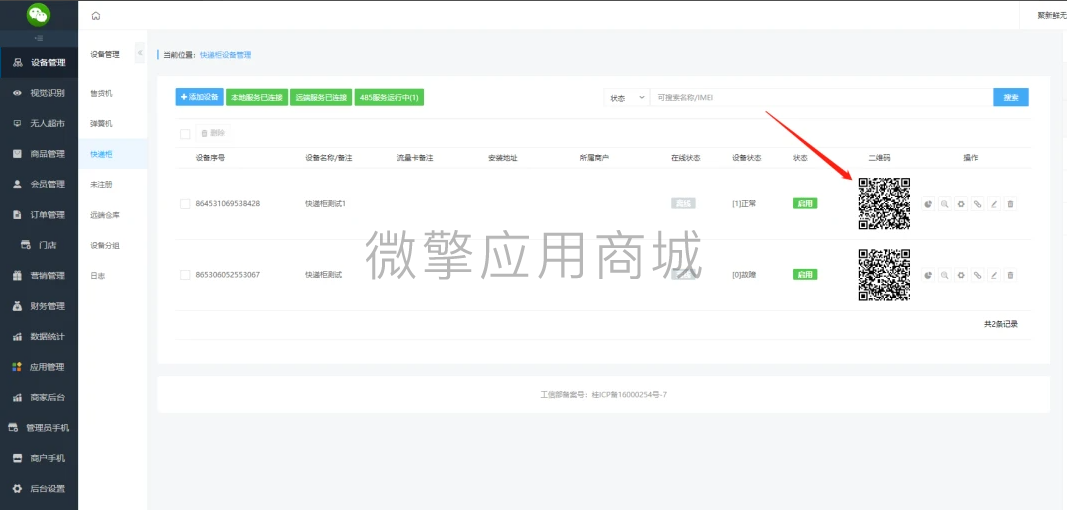Screen dimensions: 1067x510
Task: Click the 启用 status tag in the 865306052553067 row
Action: coord(805,274)
